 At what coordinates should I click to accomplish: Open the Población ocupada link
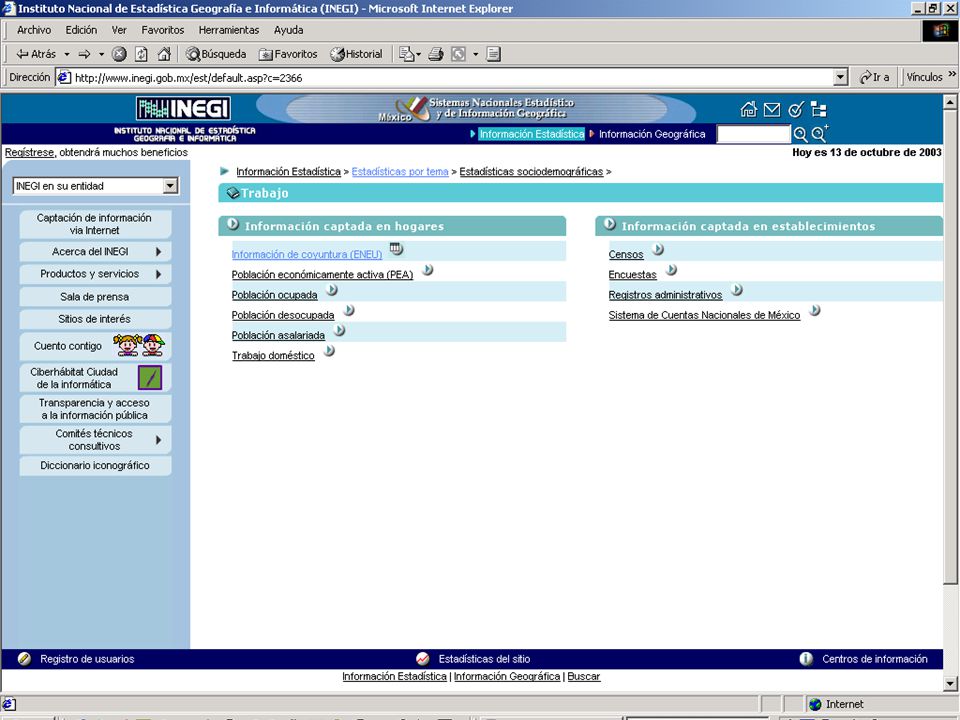(274, 294)
